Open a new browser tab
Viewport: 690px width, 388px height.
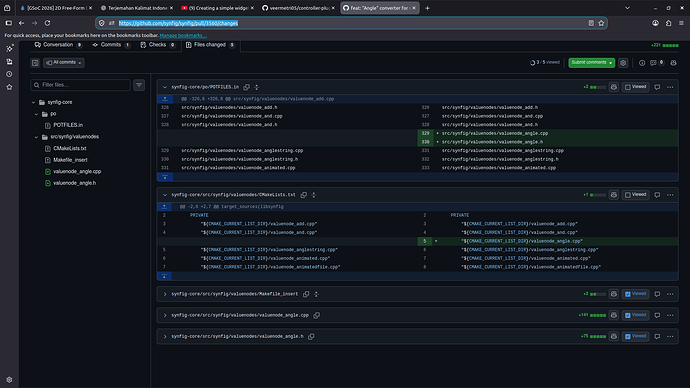pos(427,8)
